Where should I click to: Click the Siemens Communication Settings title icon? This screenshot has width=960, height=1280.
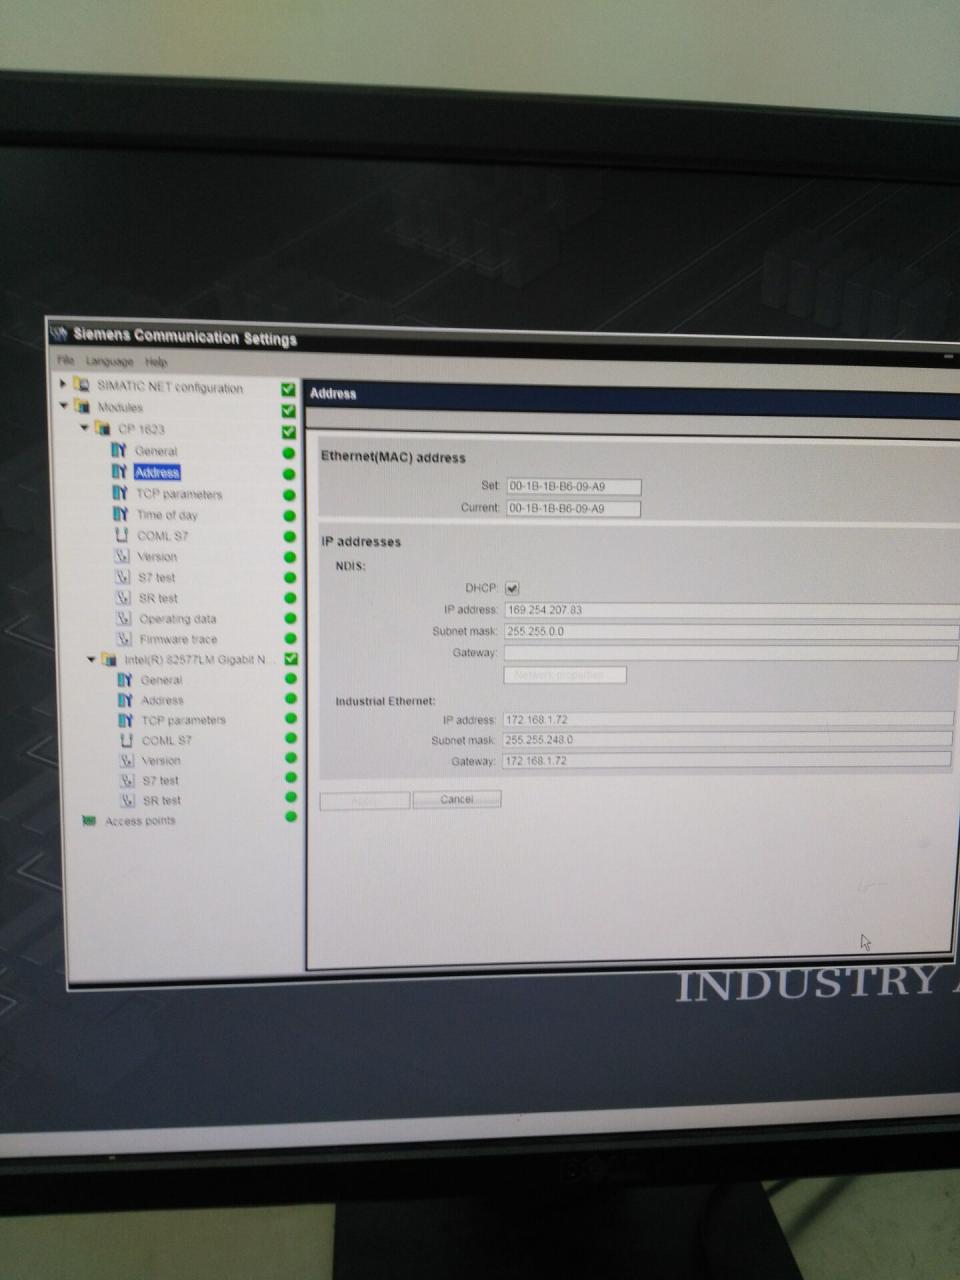pos(60,333)
